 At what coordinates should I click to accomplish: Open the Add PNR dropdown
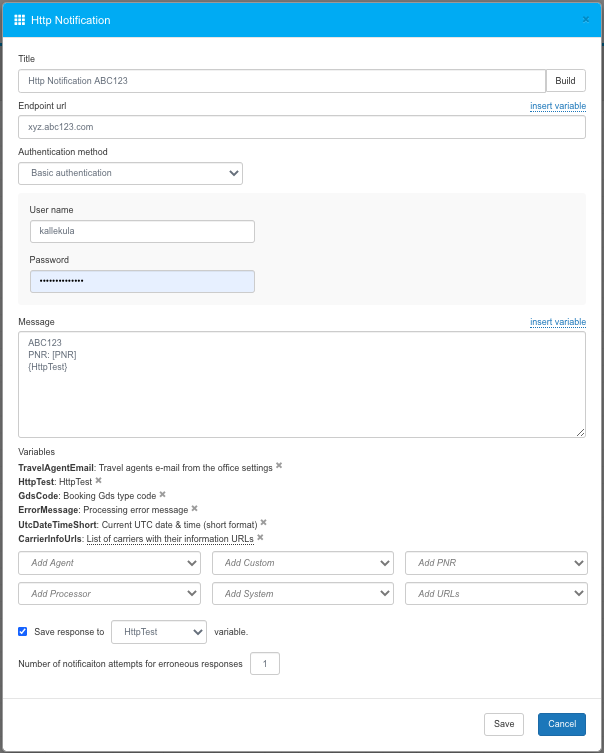496,564
